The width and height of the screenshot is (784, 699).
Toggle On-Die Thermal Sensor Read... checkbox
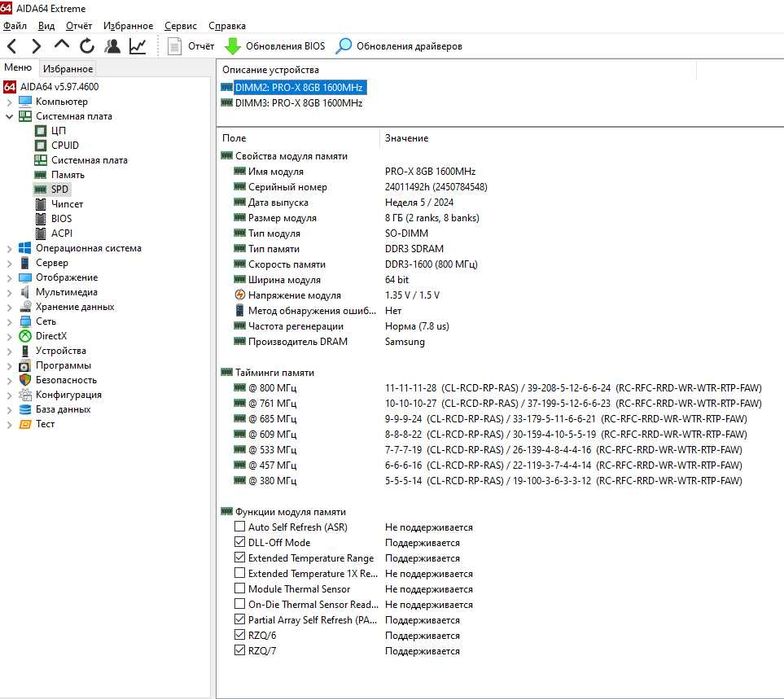(240, 604)
